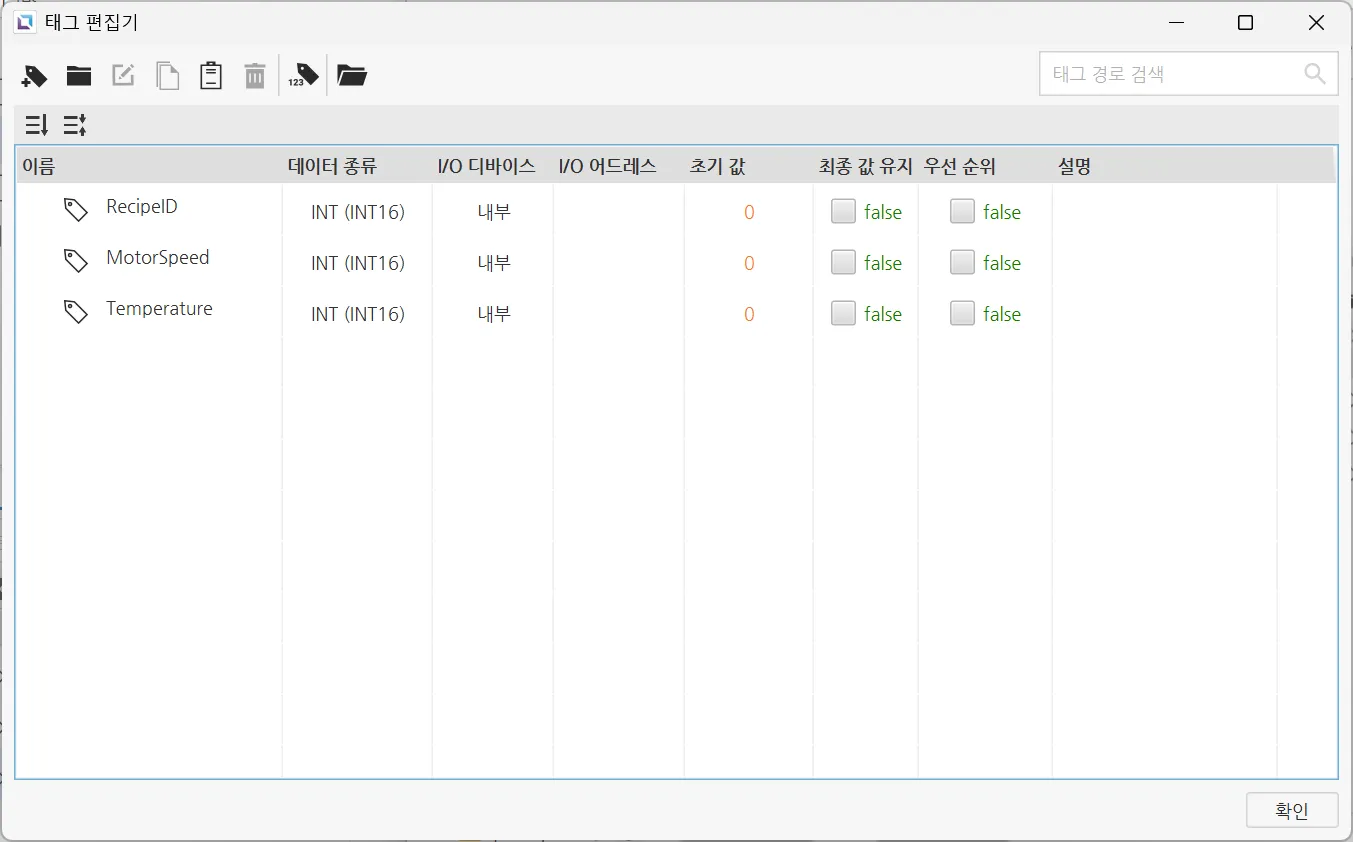Expand all rows with the first list icon
The height and width of the screenshot is (842, 1353).
pyautogui.click(x=37, y=125)
